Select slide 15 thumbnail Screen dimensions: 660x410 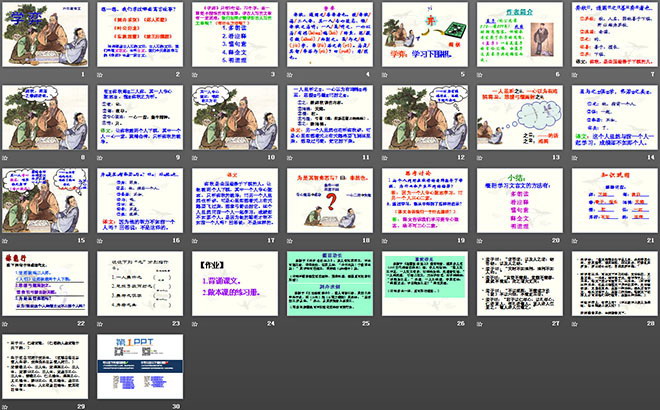click(x=45, y=201)
